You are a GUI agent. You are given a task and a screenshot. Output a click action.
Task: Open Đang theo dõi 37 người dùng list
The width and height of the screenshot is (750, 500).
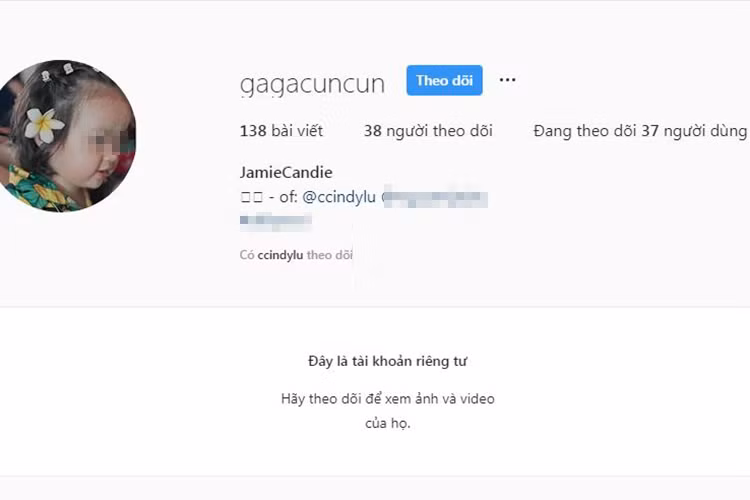(x=640, y=131)
